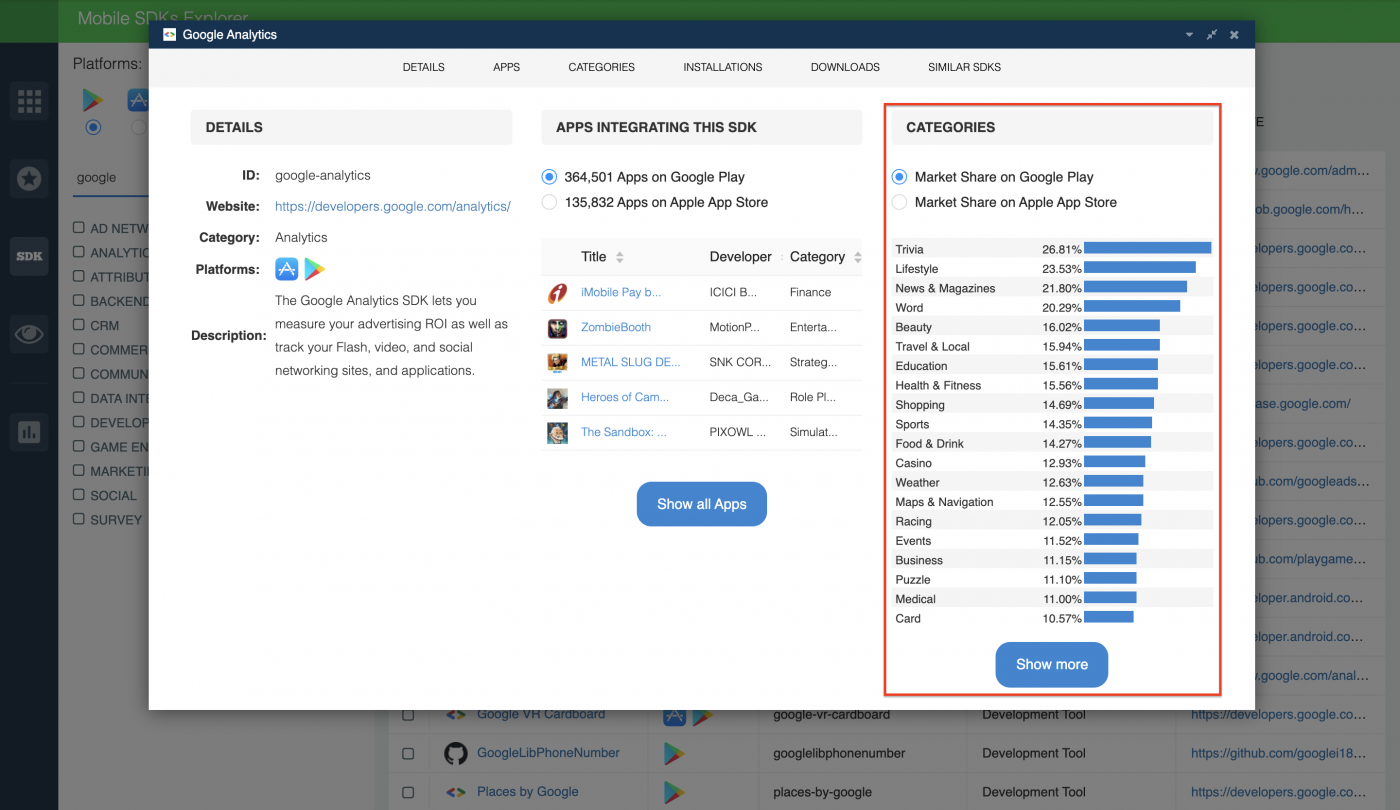Open the star favorites icon in sidebar
Screen dimensions: 1400x810
point(29,178)
